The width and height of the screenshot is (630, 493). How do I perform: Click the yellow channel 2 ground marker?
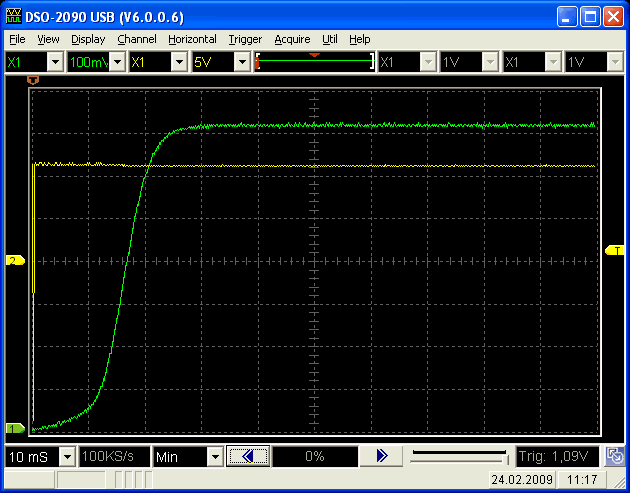click(x=15, y=261)
